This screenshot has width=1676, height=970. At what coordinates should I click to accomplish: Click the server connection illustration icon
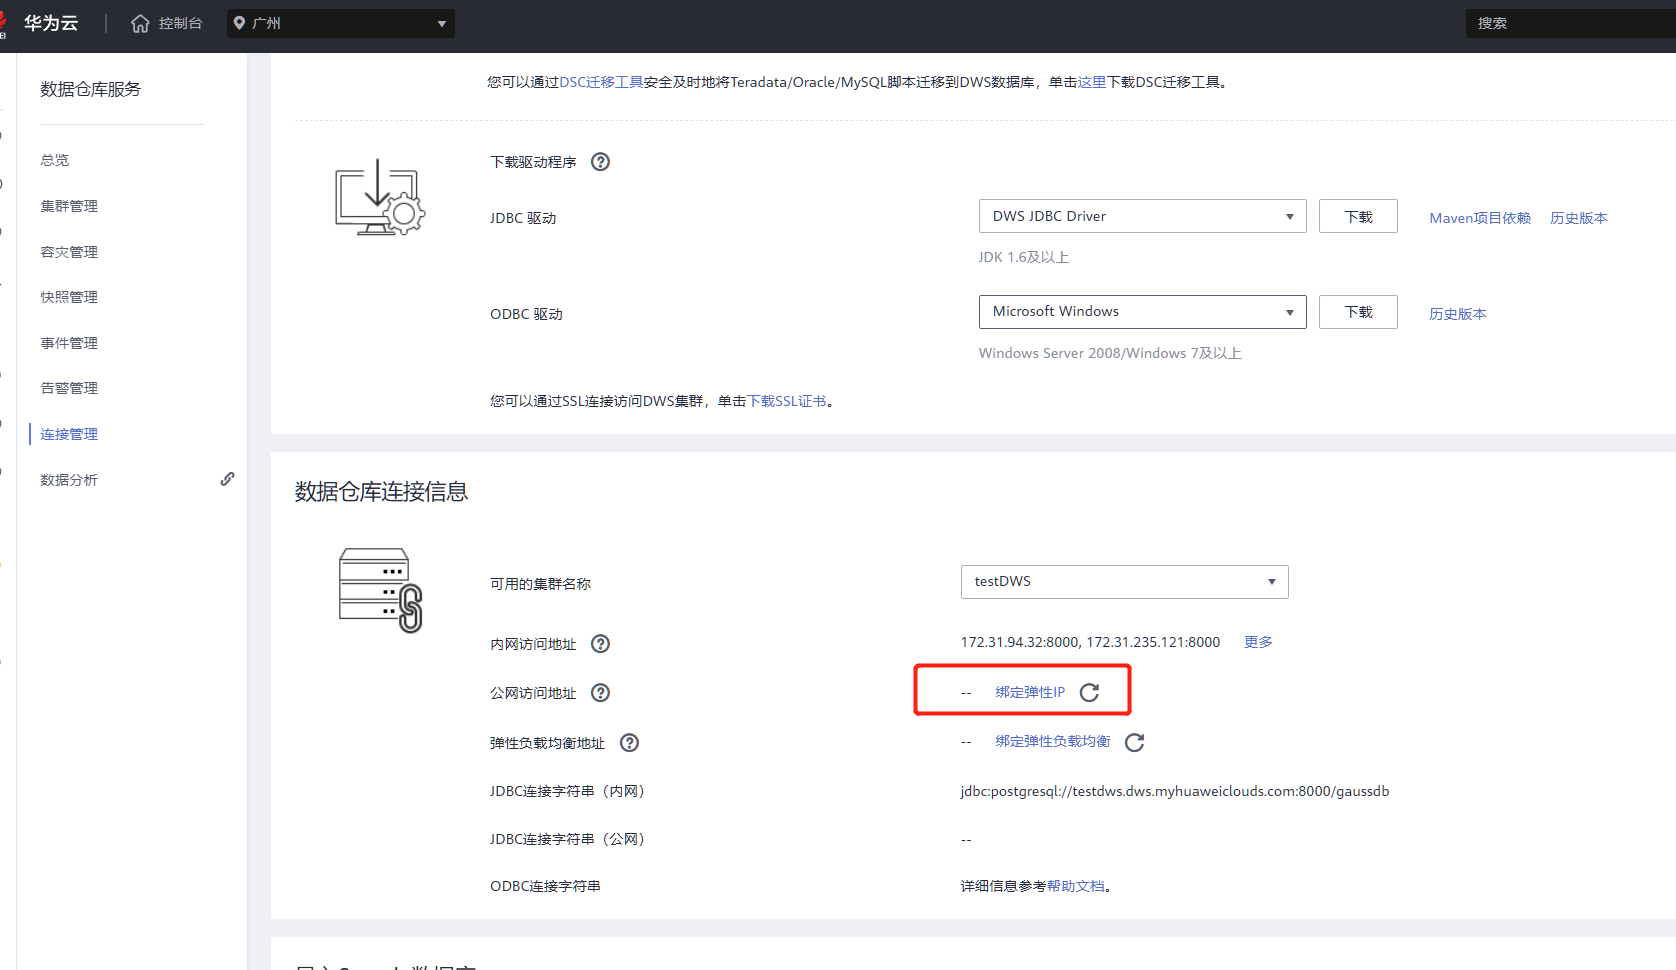381,590
